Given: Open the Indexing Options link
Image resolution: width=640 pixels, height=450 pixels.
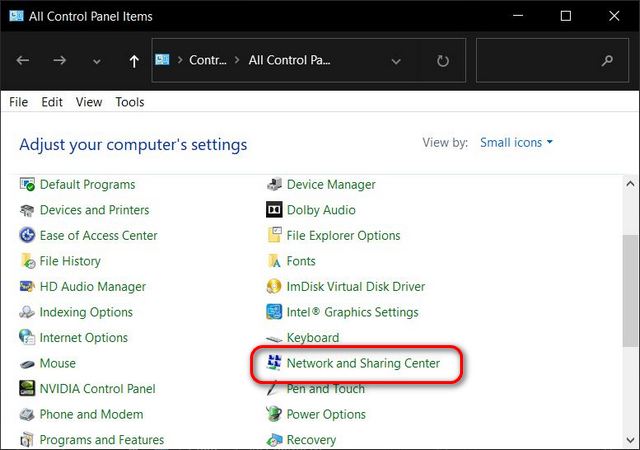Looking at the screenshot, I should (x=86, y=313).
